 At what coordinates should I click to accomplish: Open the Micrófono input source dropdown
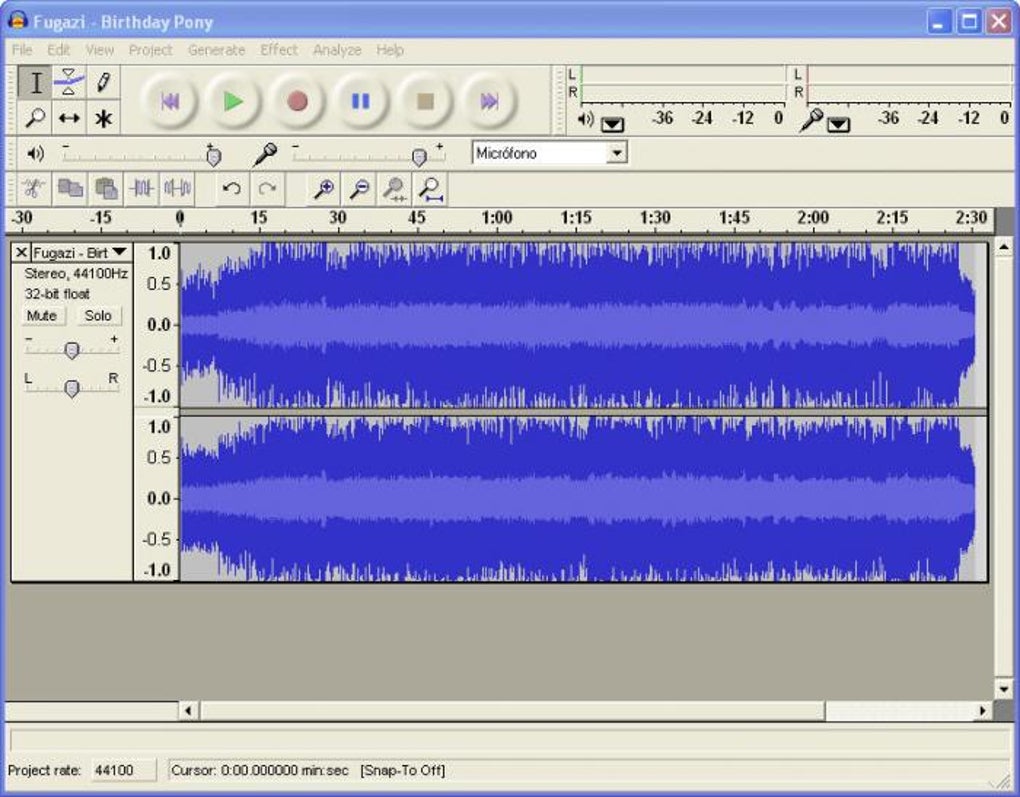pyautogui.click(x=617, y=153)
